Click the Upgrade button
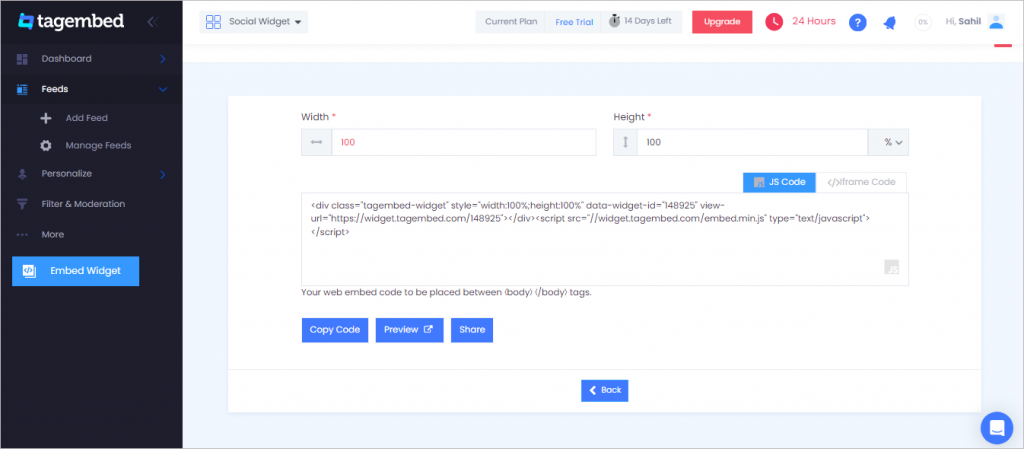Screen dimensions: 1024x449 (722, 22)
